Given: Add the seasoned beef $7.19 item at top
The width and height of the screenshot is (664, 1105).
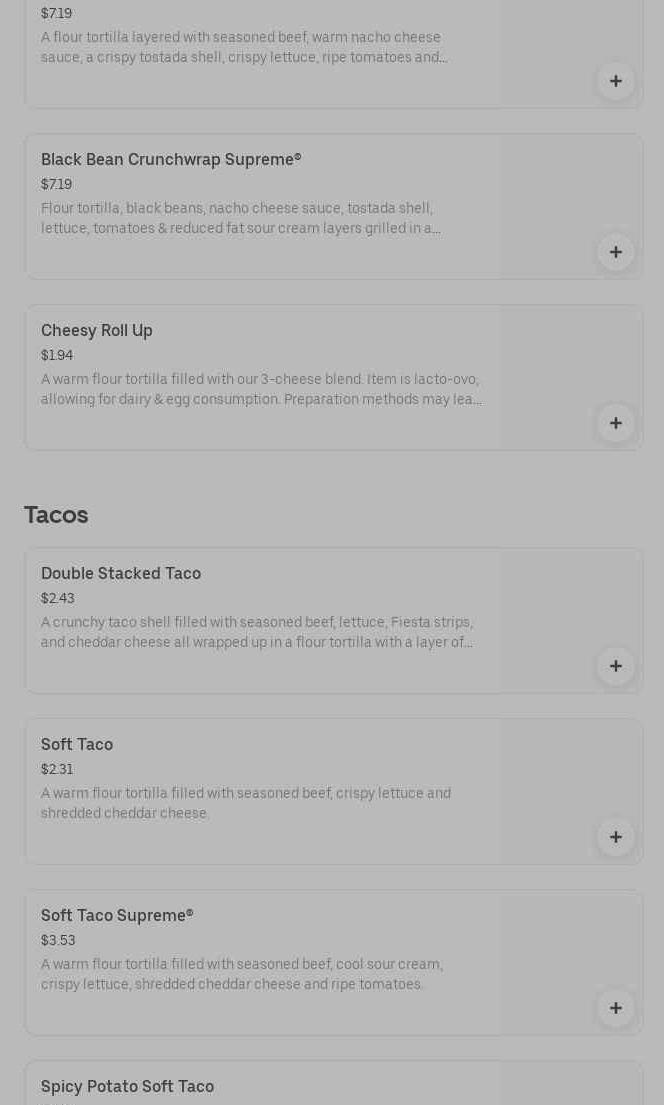Looking at the screenshot, I should tap(615, 81).
